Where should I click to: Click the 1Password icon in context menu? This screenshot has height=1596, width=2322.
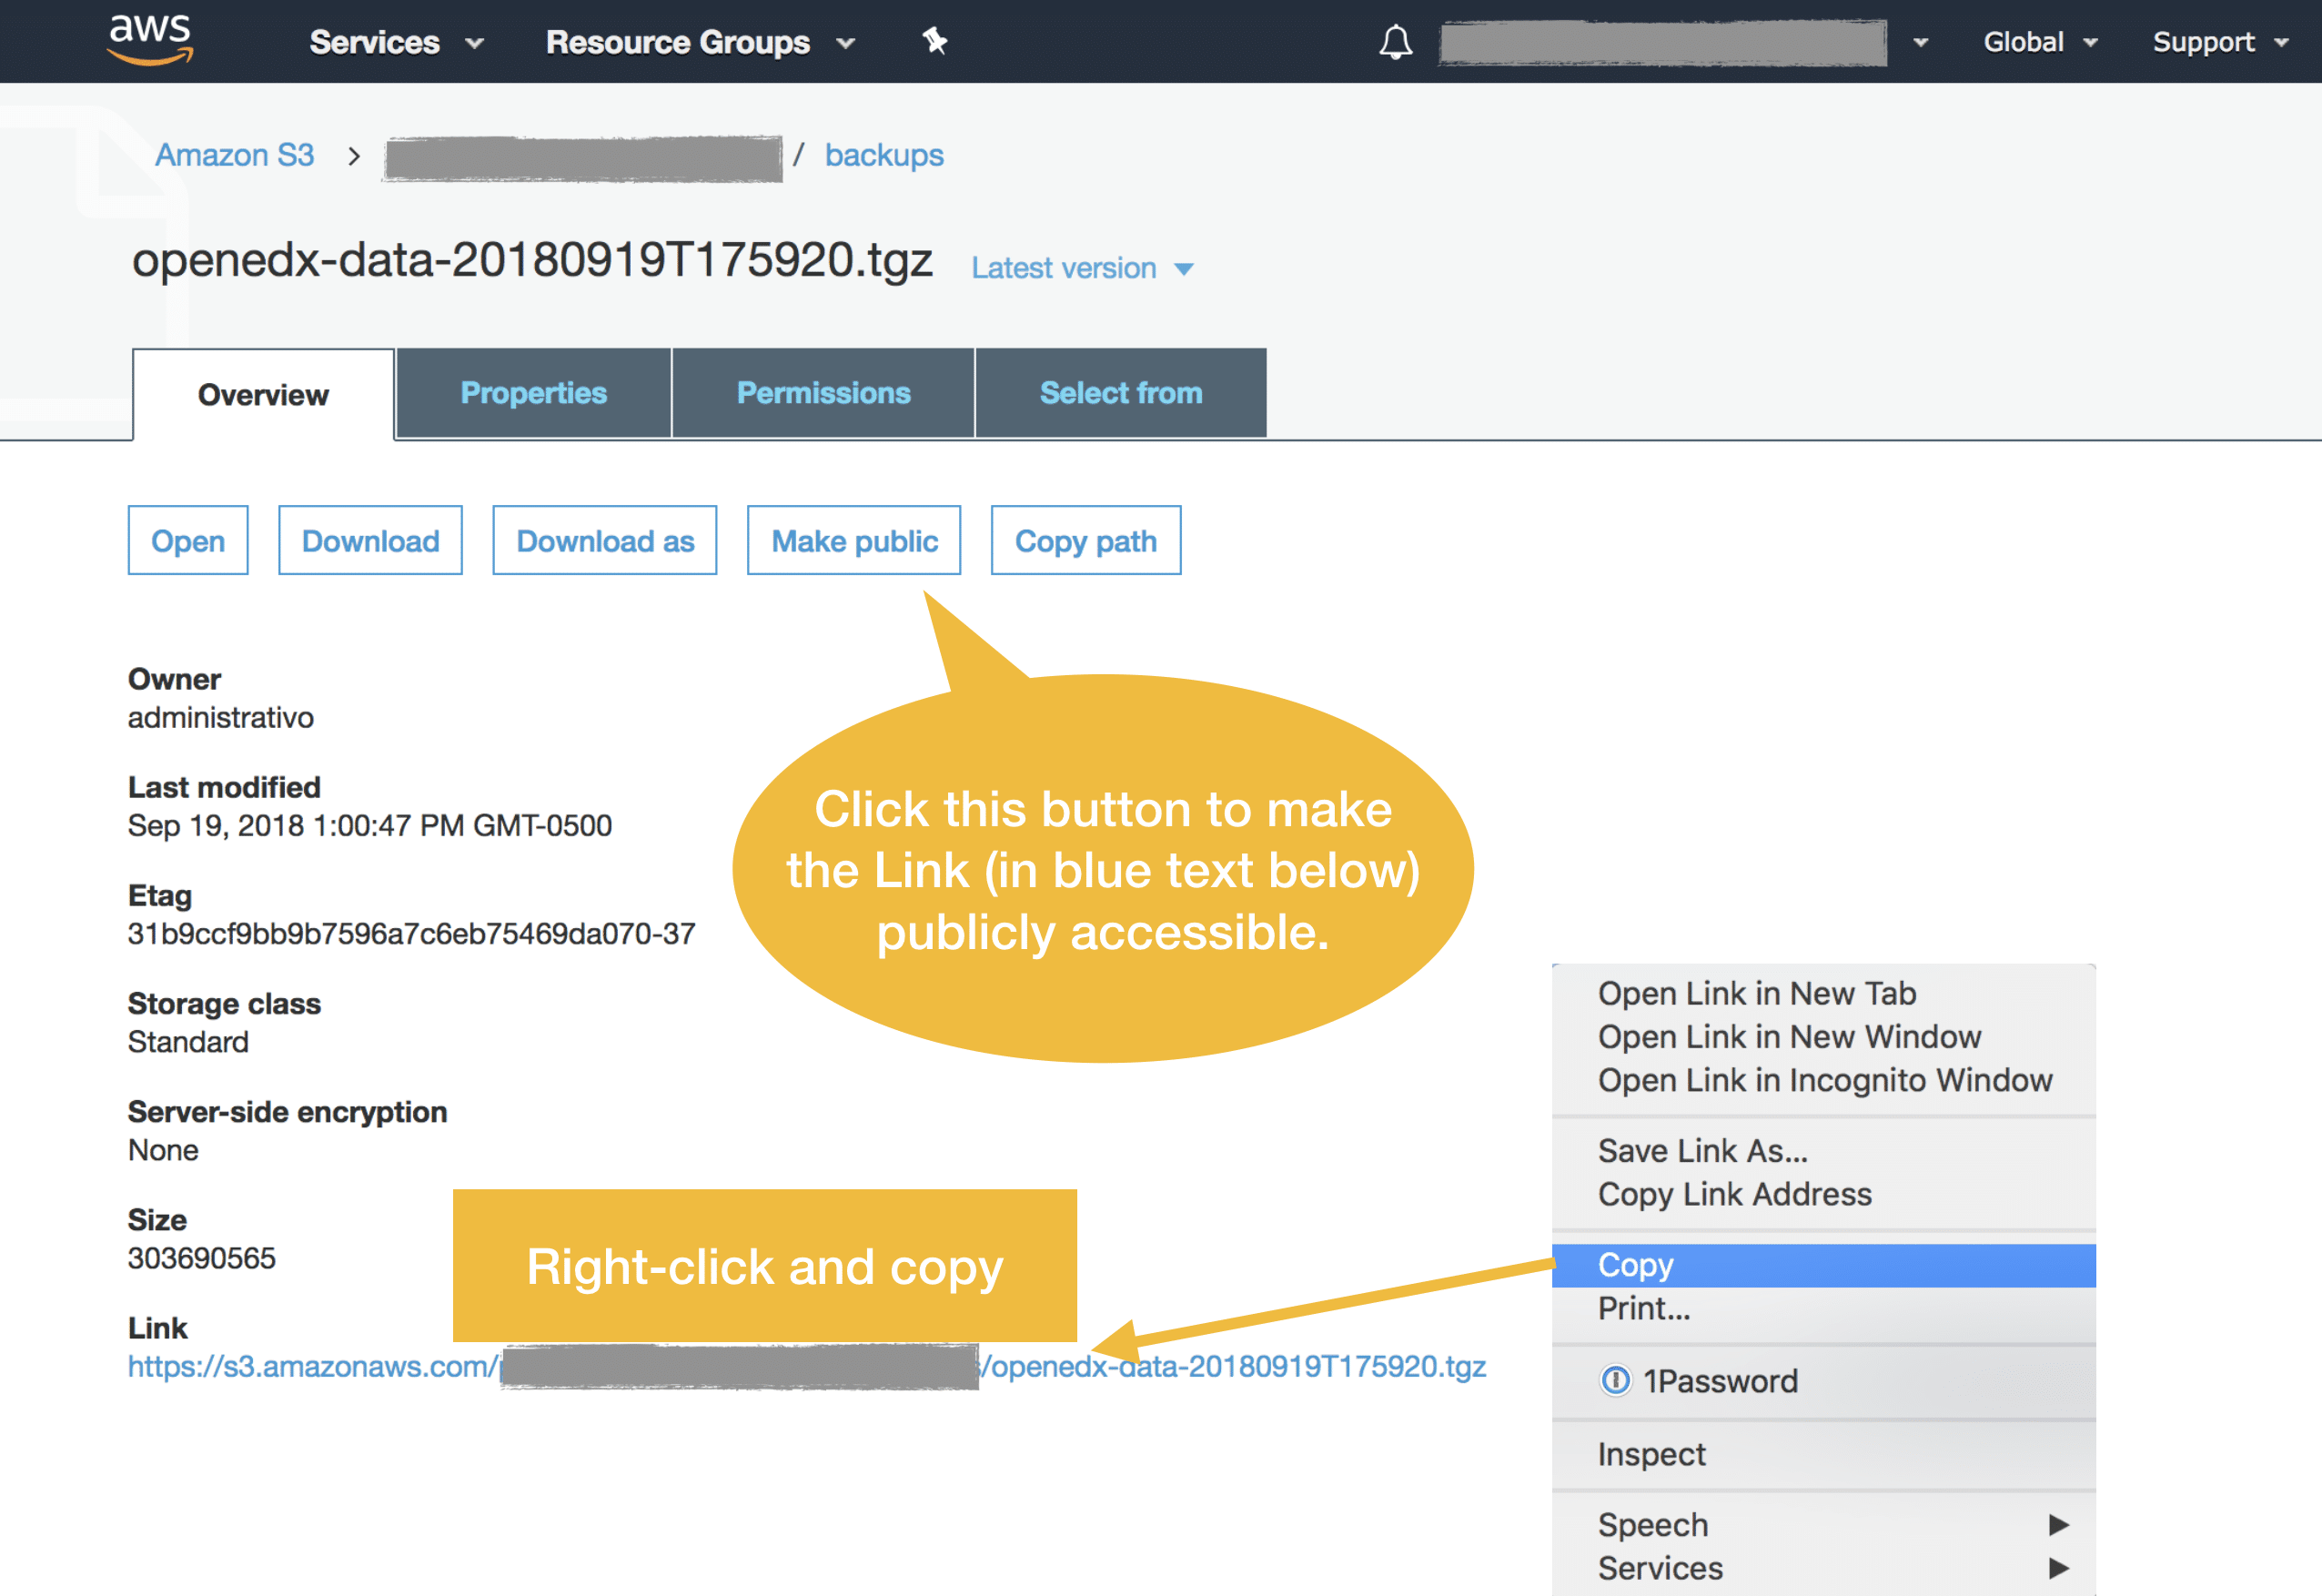tap(1615, 1380)
